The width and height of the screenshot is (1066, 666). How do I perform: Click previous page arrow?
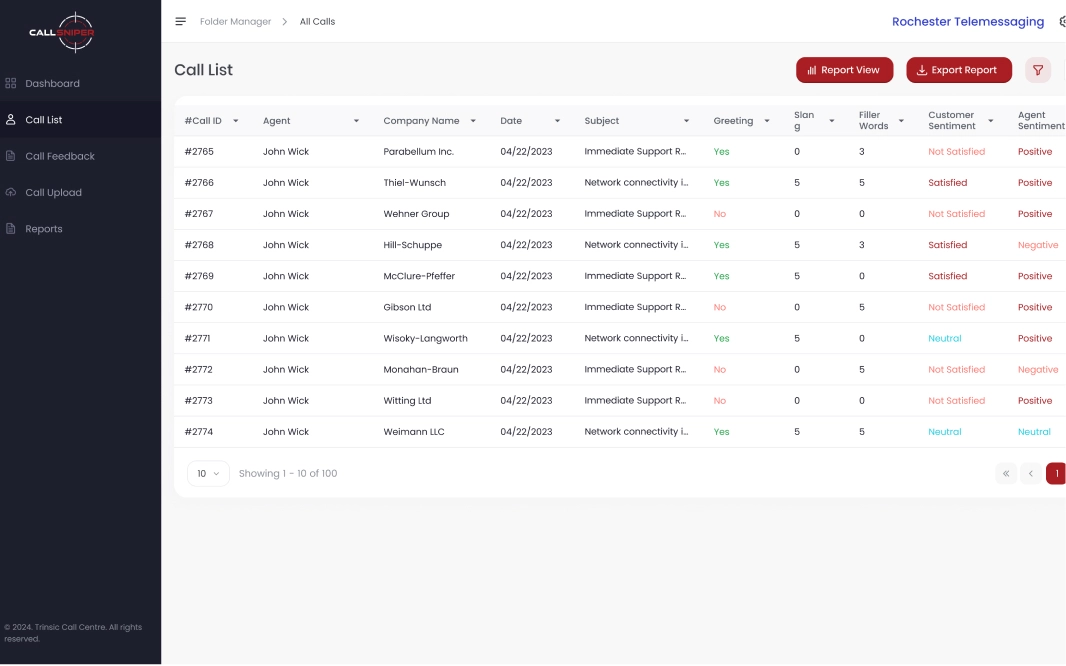coord(1031,474)
